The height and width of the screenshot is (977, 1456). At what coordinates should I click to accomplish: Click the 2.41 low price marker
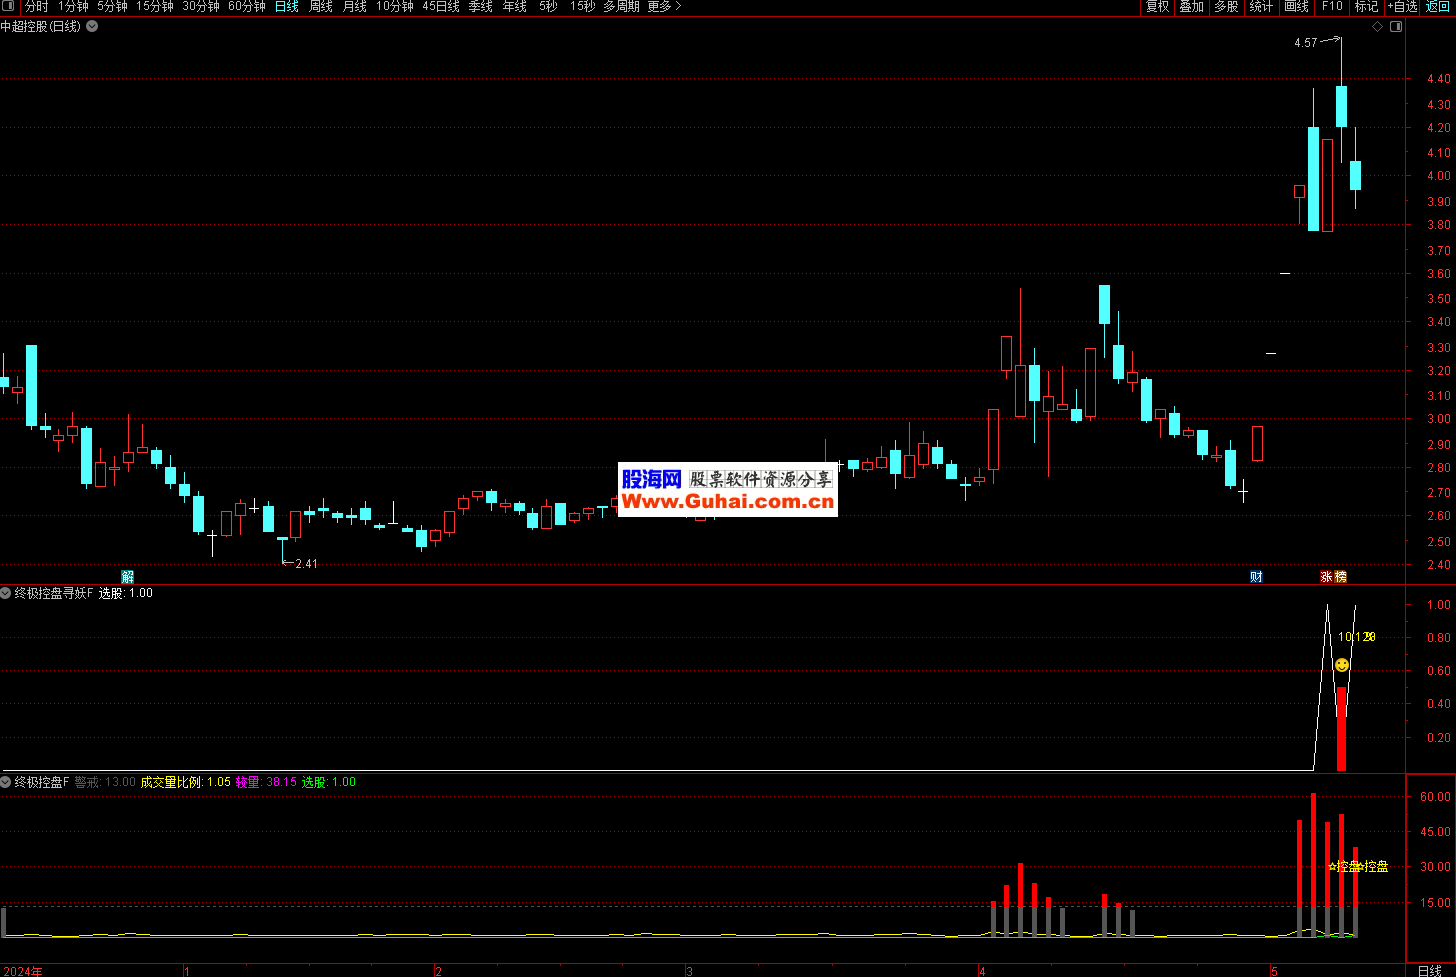click(306, 564)
